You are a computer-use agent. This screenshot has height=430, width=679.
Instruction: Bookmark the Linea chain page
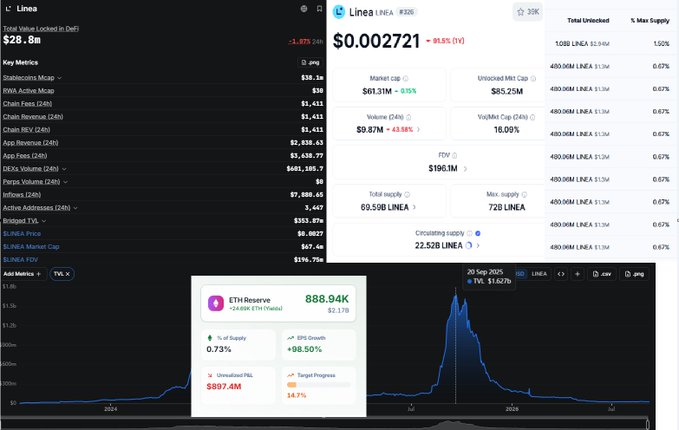click(319, 9)
